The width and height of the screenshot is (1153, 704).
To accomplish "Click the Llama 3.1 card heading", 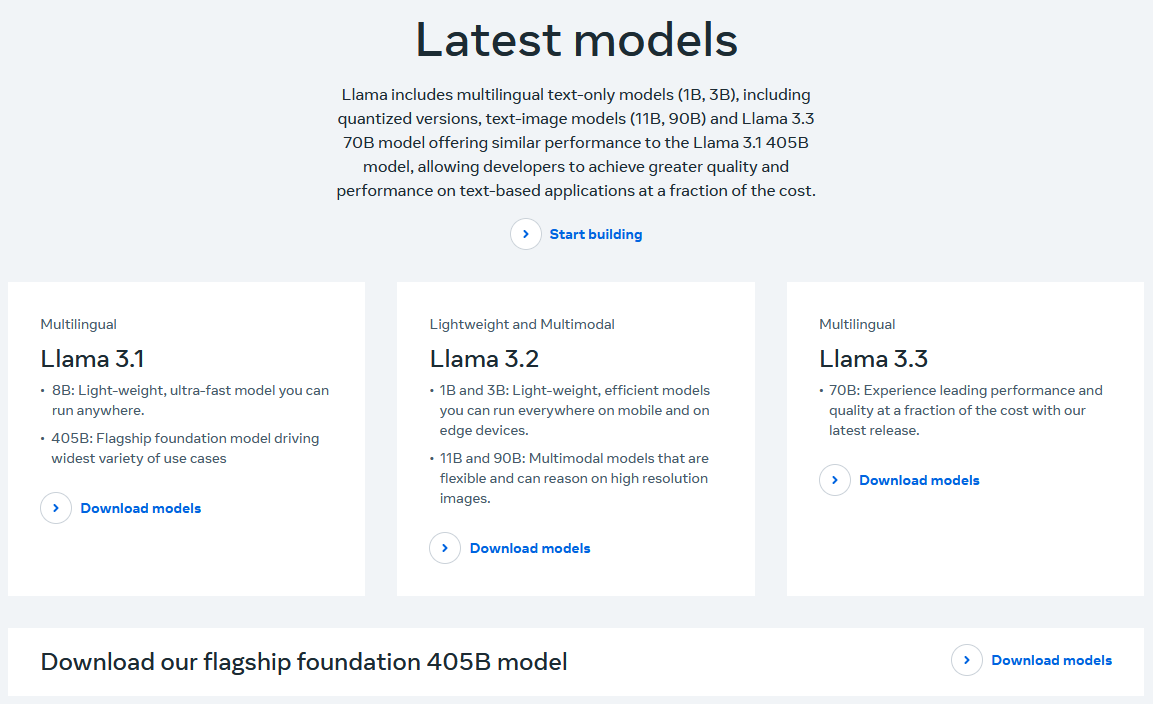I will tap(93, 358).
